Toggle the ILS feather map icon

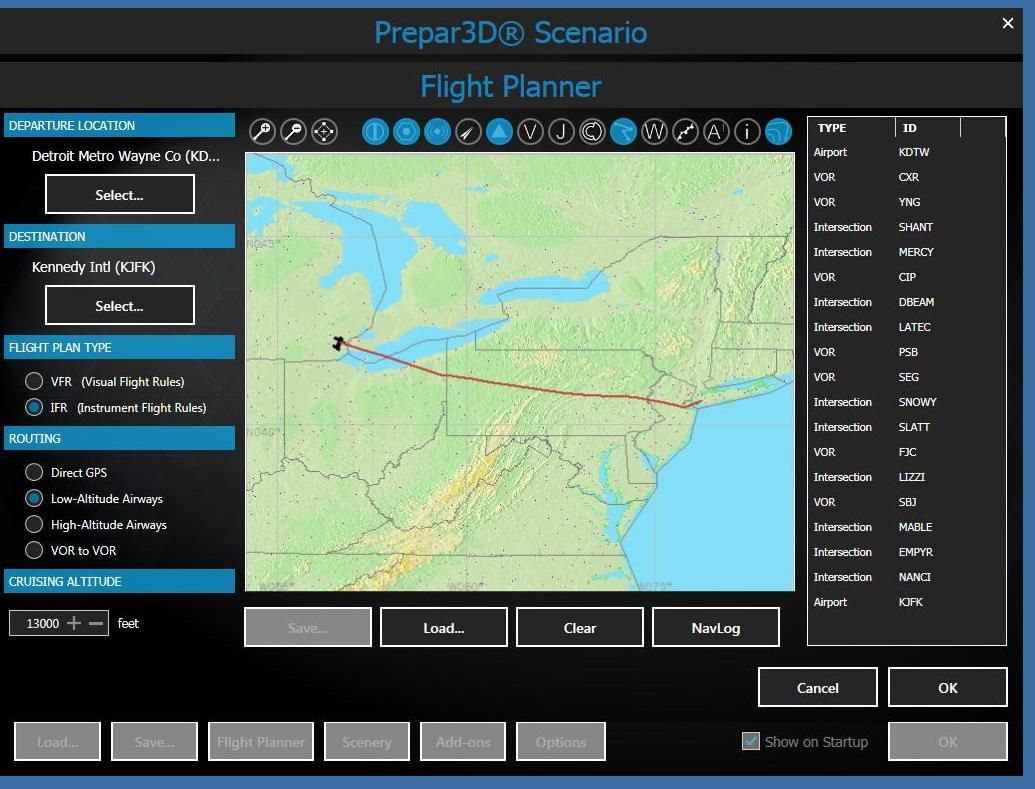(468, 132)
